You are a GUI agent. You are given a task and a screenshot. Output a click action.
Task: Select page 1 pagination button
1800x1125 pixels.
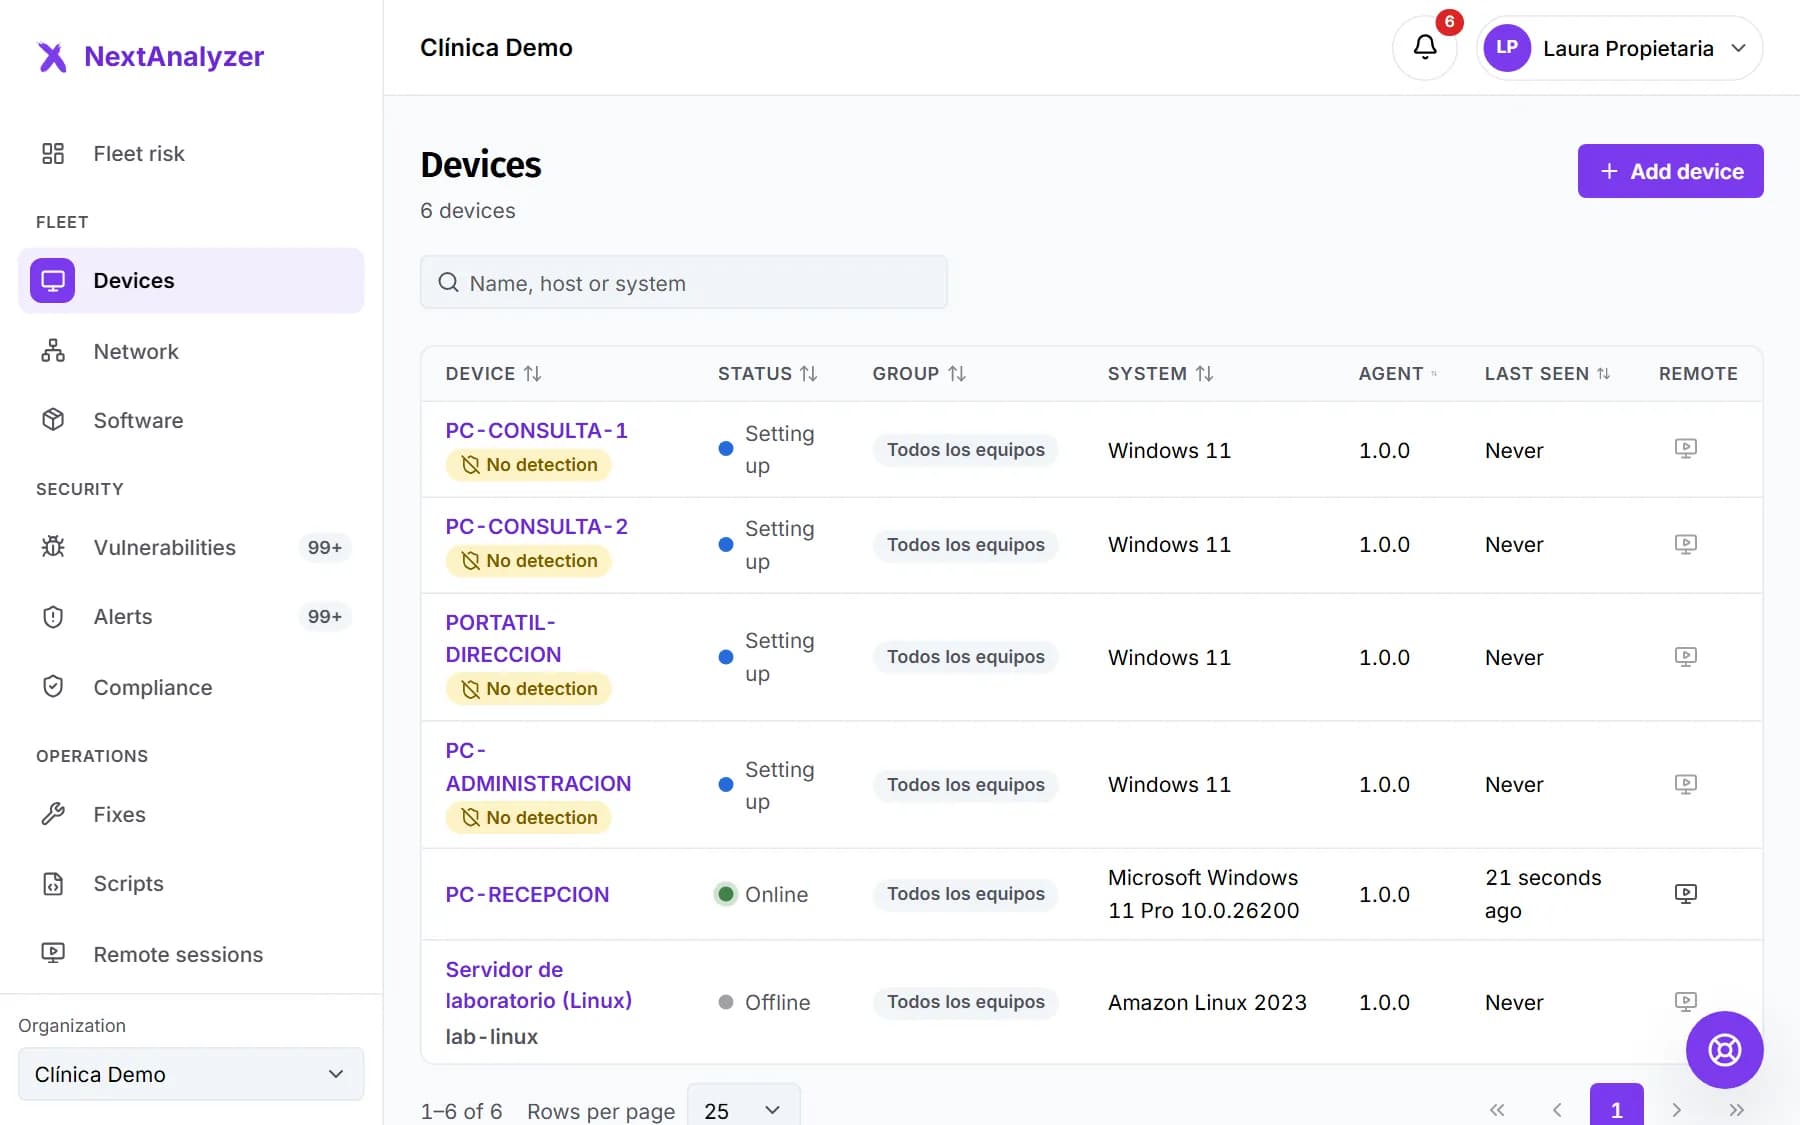(1616, 1108)
